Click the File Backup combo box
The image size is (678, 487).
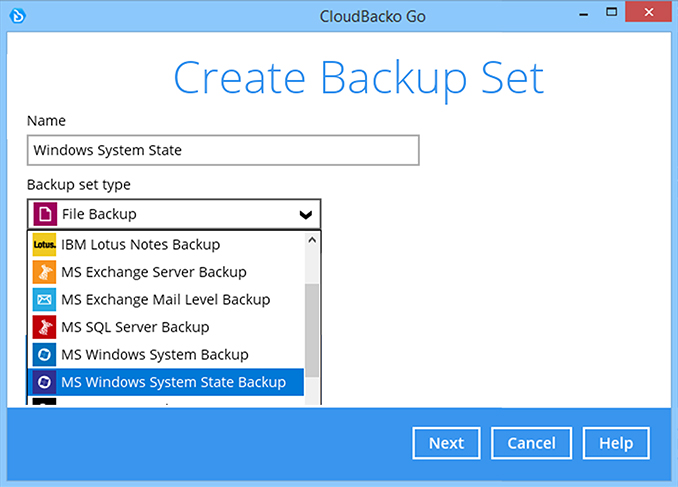(174, 214)
